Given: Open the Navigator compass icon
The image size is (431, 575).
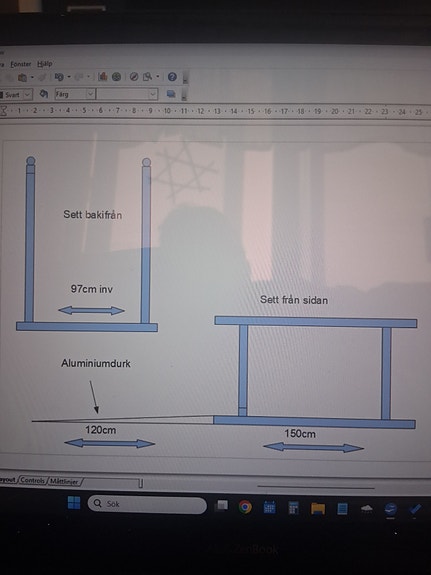Looking at the screenshot, I should (x=134, y=77).
